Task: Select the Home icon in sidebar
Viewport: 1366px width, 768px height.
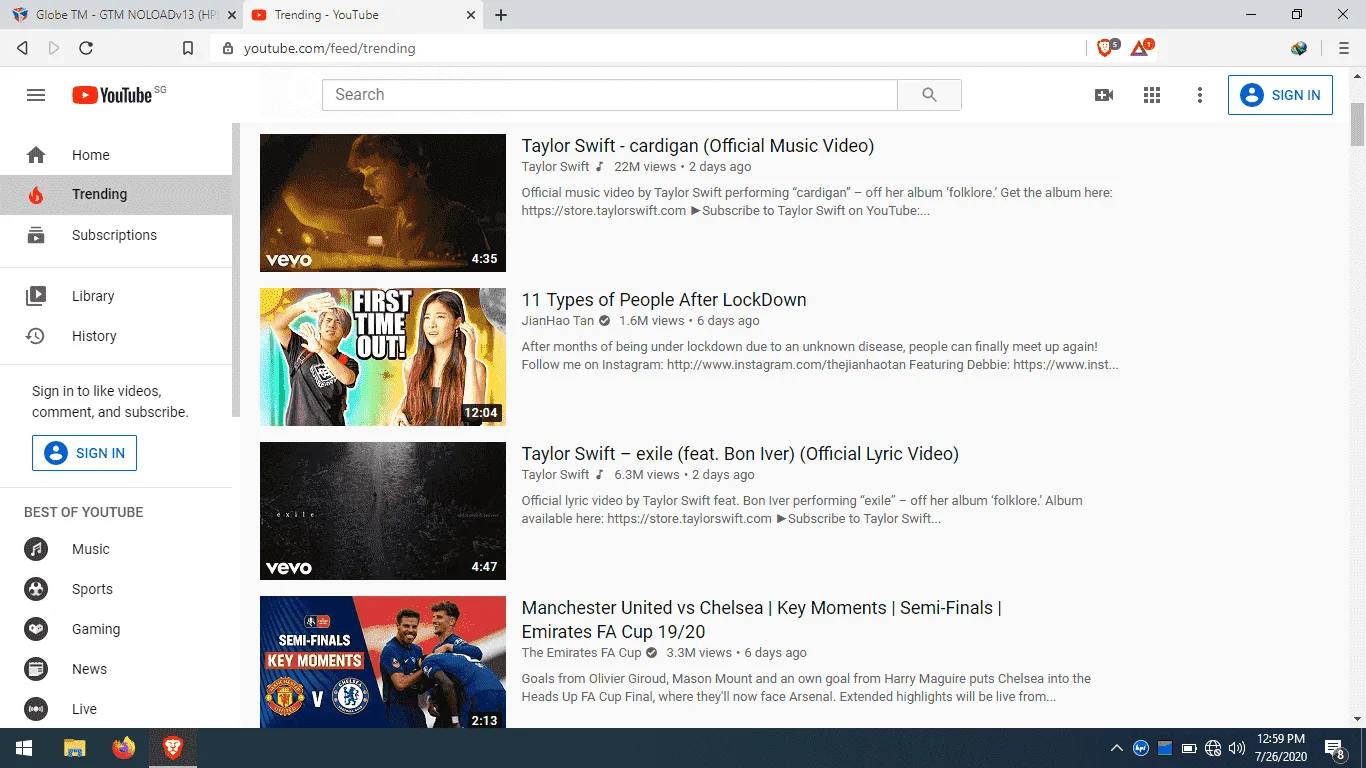Action: click(x=36, y=155)
